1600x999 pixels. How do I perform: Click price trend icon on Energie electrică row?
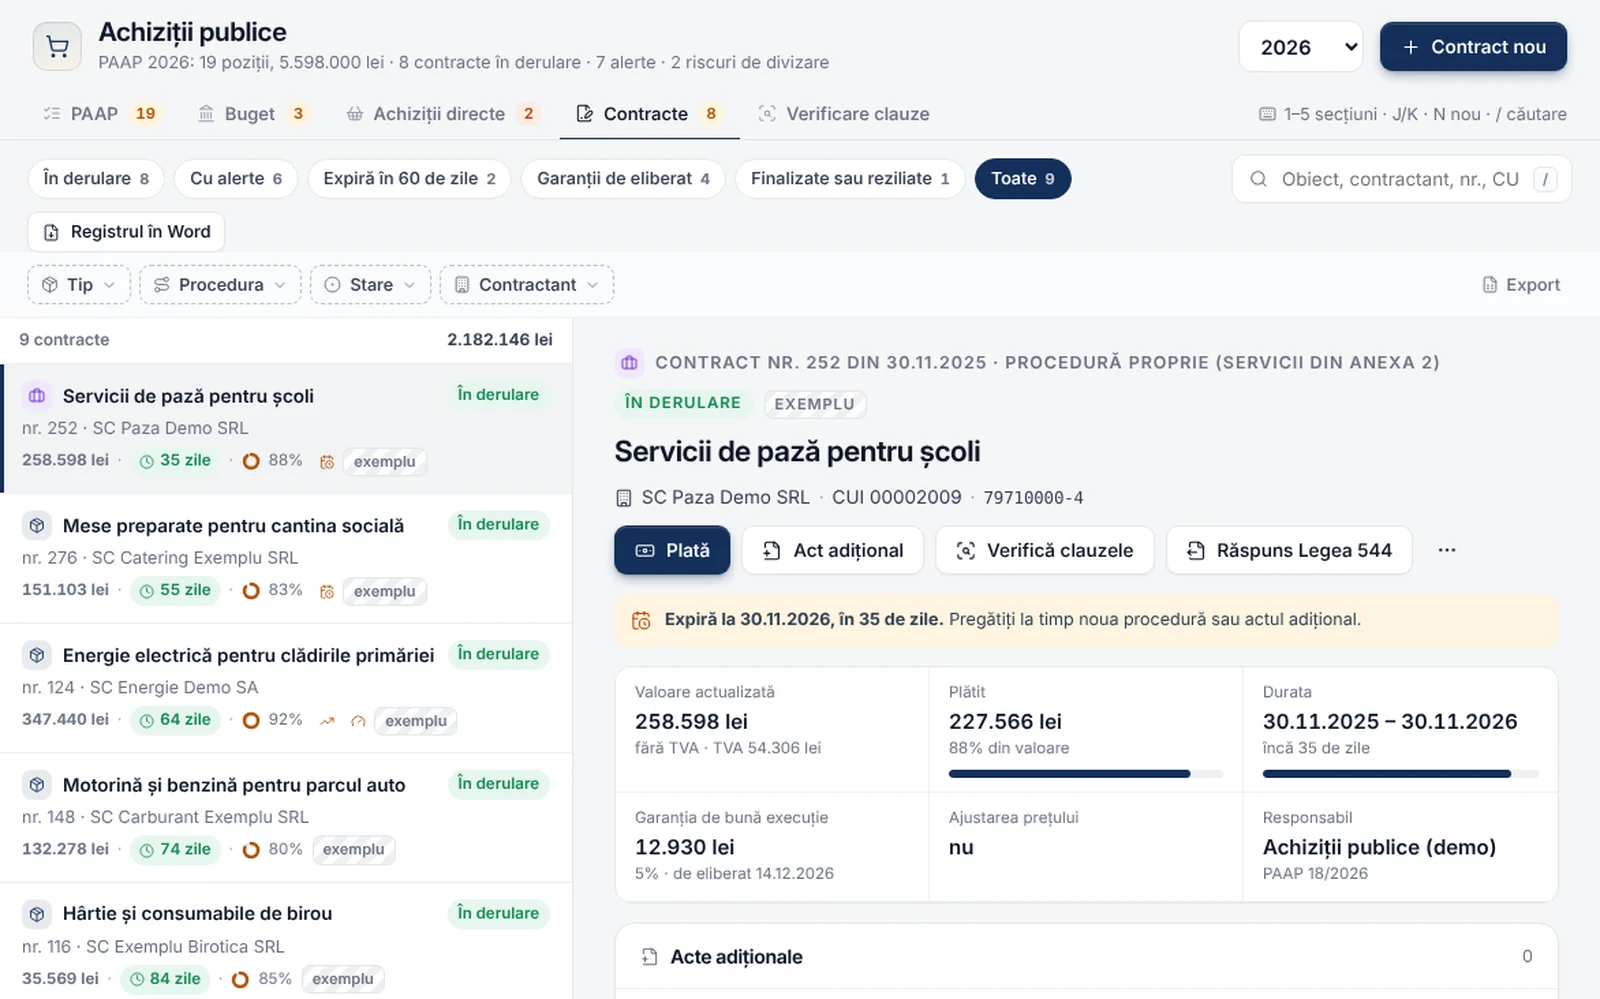pyautogui.click(x=327, y=721)
